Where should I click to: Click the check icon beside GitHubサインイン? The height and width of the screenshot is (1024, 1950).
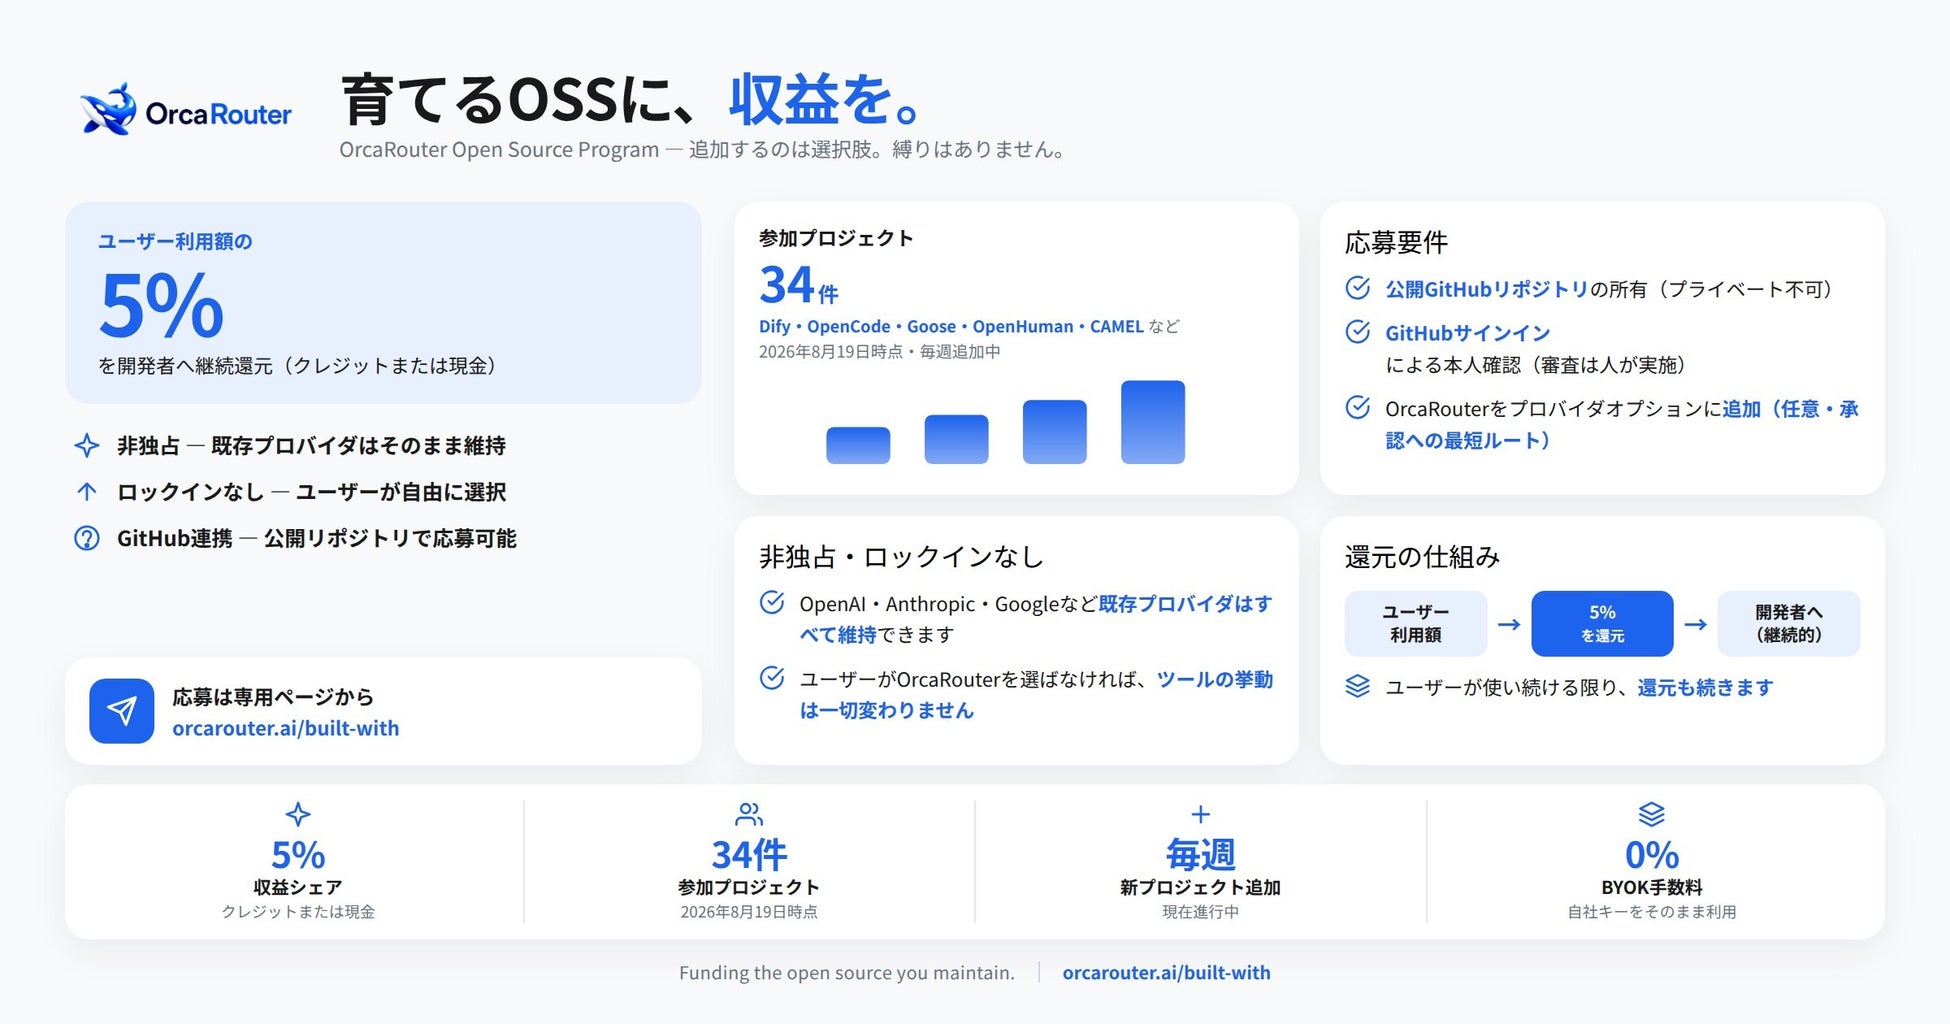(1357, 331)
